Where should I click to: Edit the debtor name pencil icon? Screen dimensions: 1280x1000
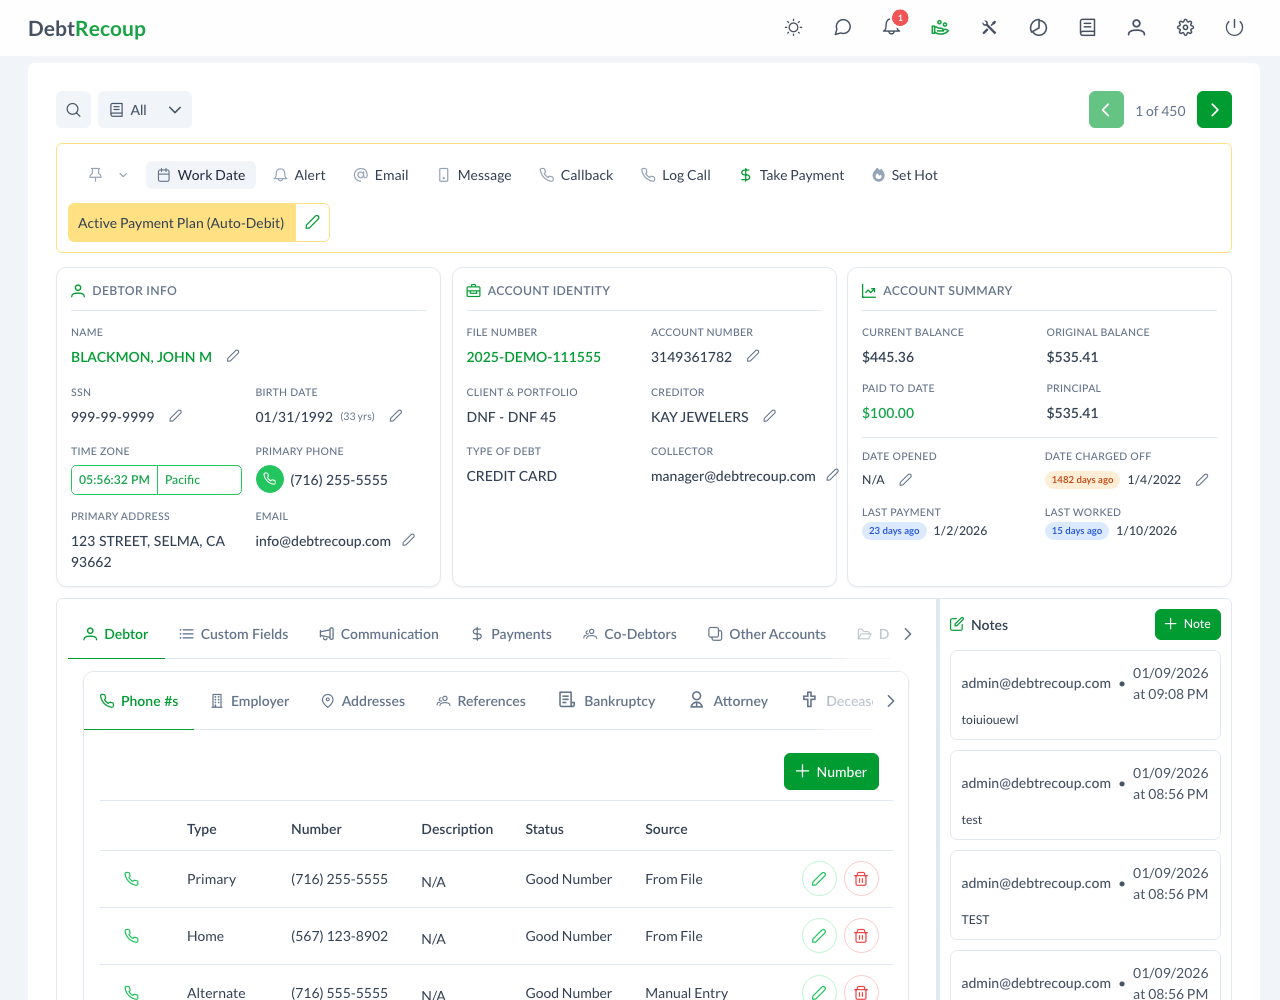233,356
